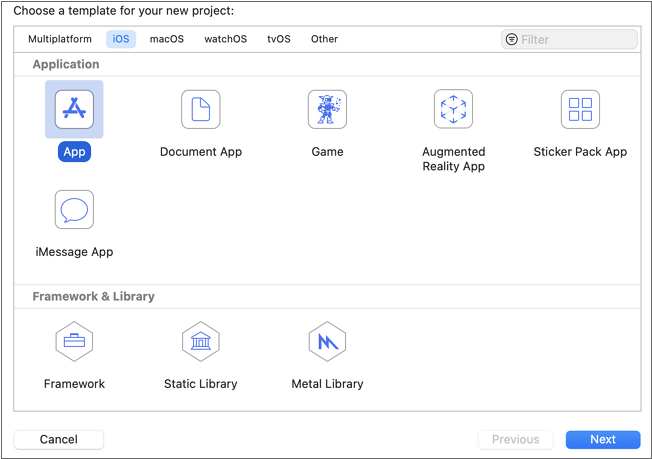Pick the Augmented Reality App icon
Image resolution: width=652 pixels, height=459 pixels.
[x=453, y=110]
